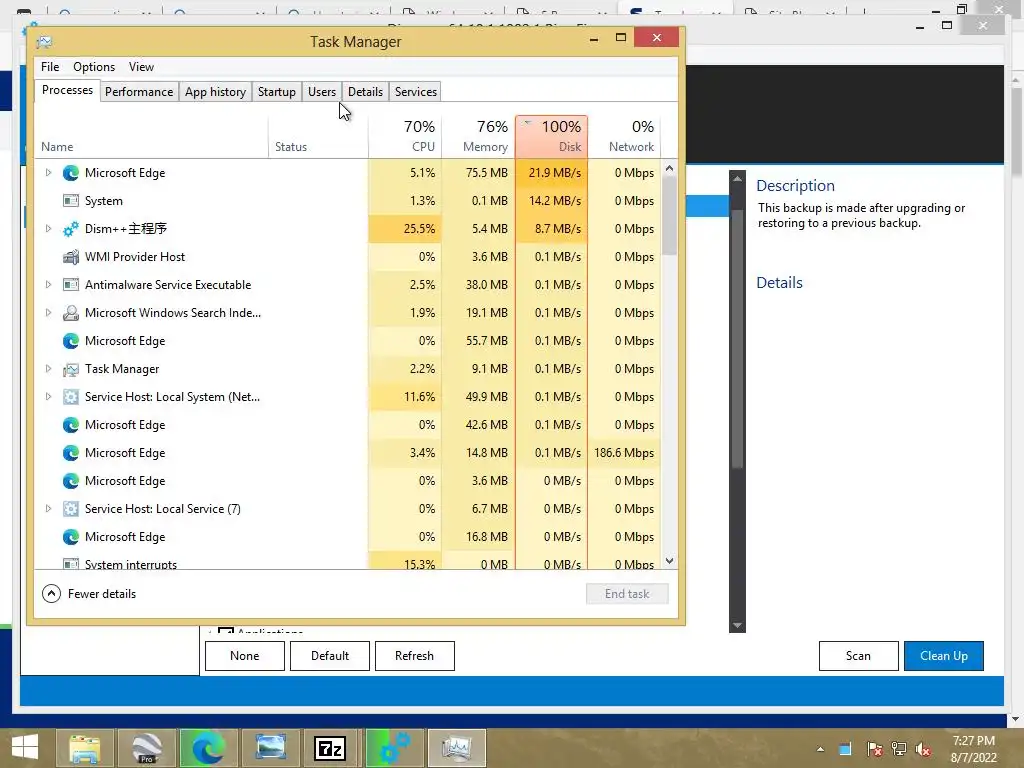This screenshot has width=1024, height=768.
Task: Switch to the Users tab
Action: click(322, 92)
